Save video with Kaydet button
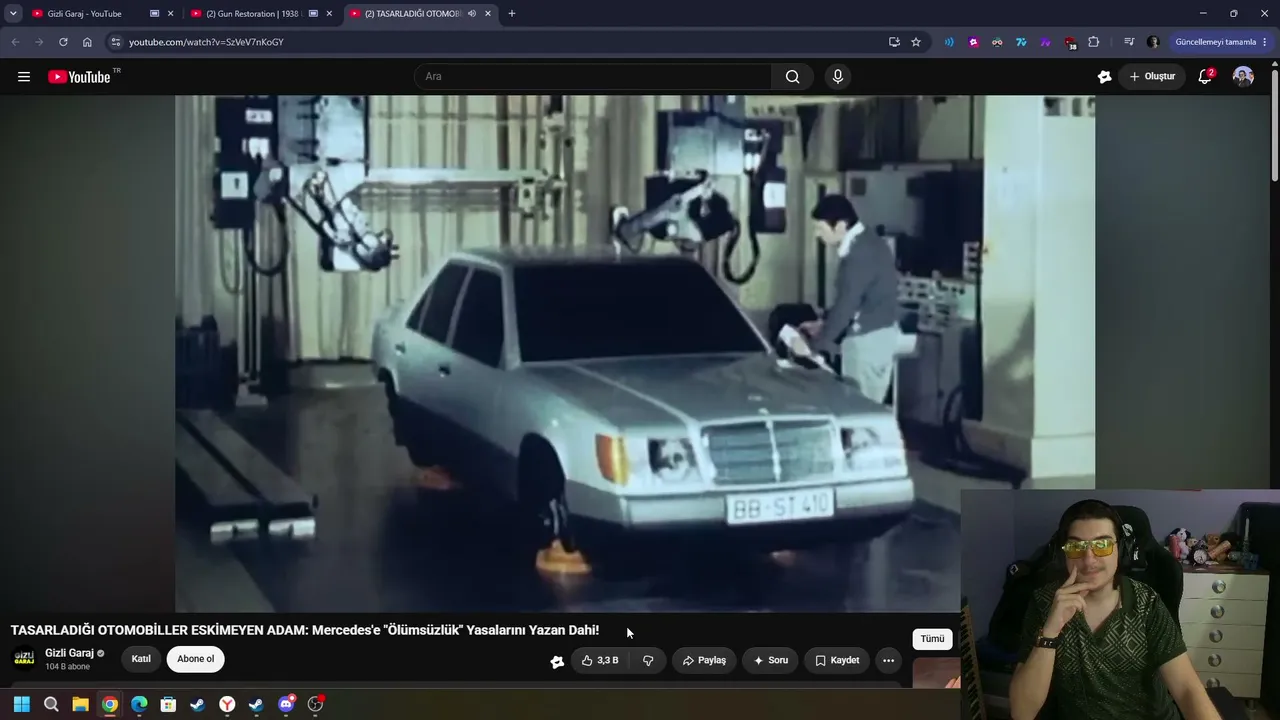The image size is (1280, 720). tap(837, 660)
